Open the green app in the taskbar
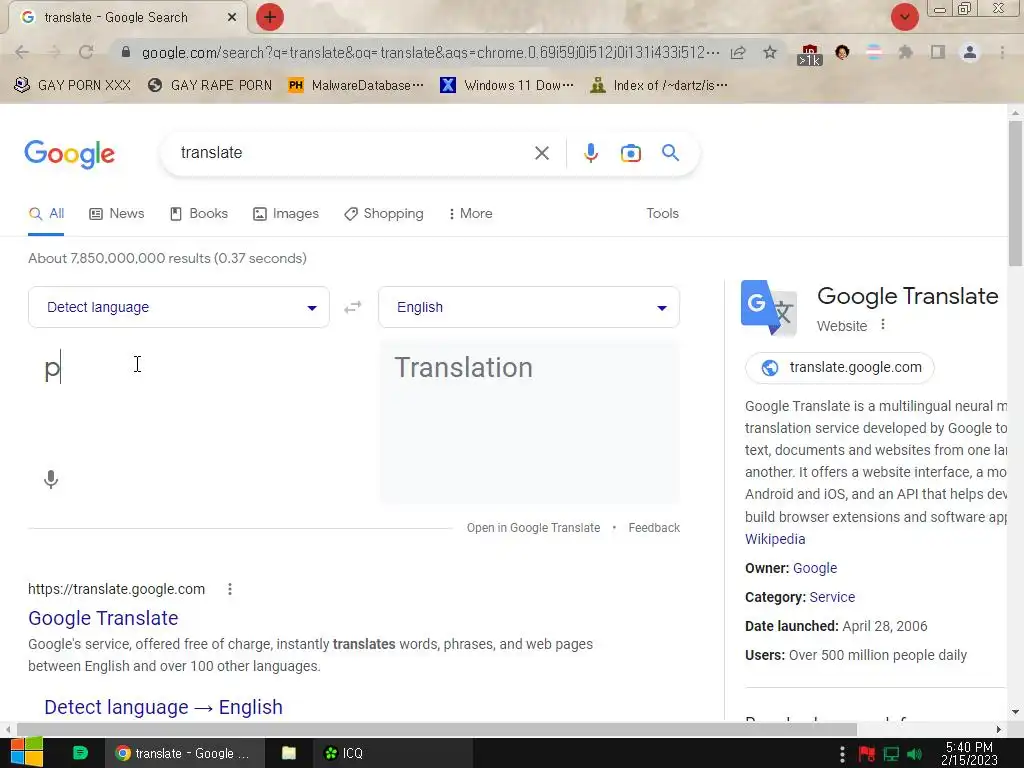 pos(80,753)
